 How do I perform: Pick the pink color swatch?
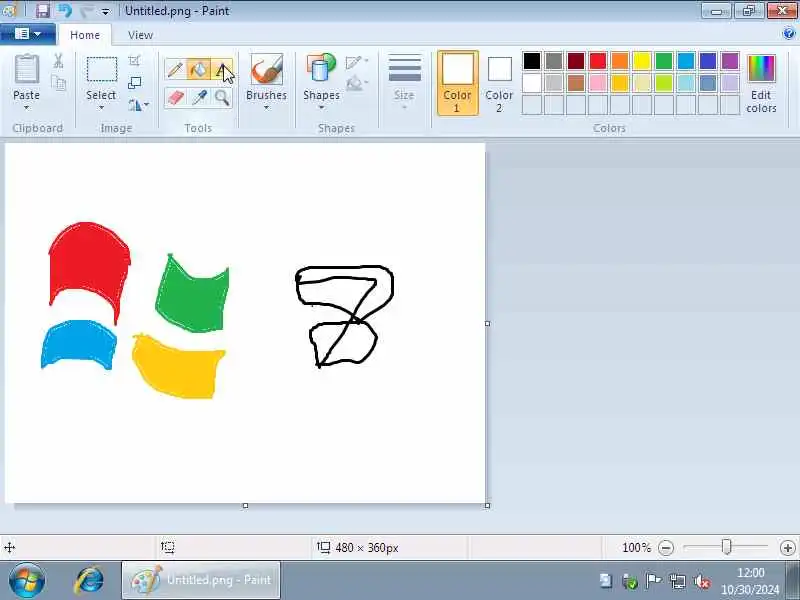598,83
